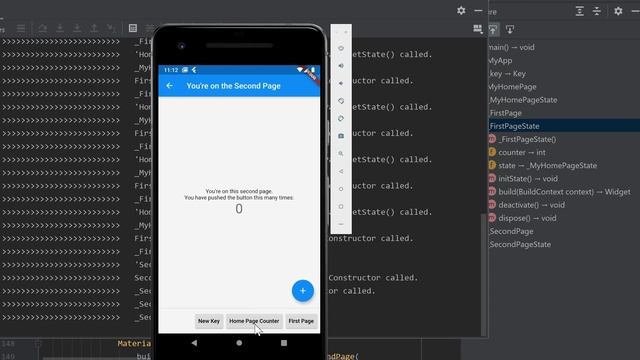Screen dimensions: 640x360
Task: Toggle Autoscroll to Source in the Structure panel
Action: pos(493,29)
